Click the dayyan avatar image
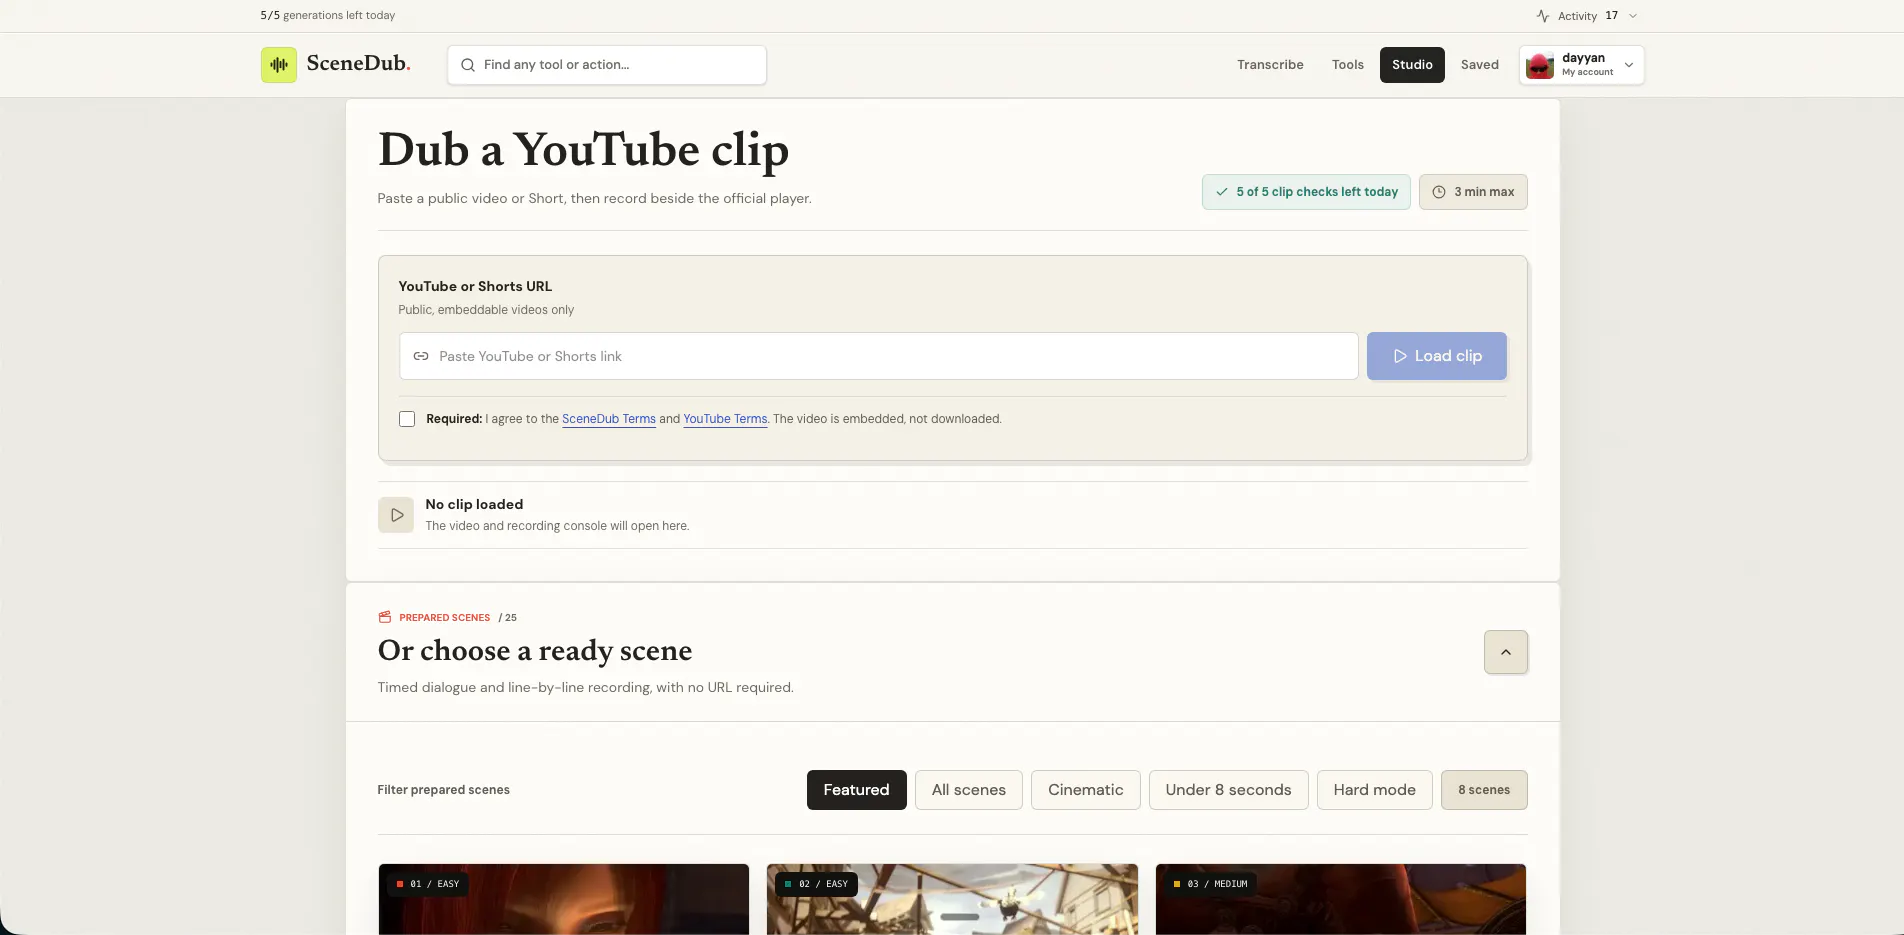 tap(1541, 65)
